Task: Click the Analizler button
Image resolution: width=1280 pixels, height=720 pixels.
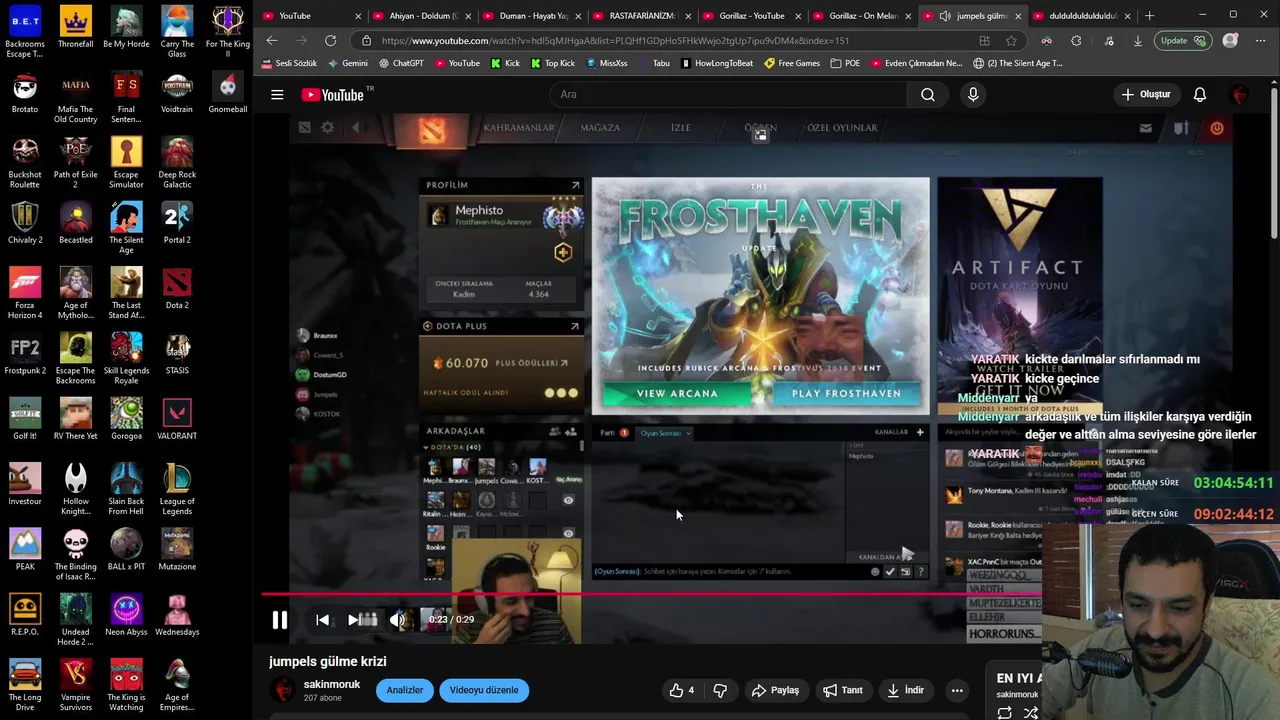Action: click(405, 690)
